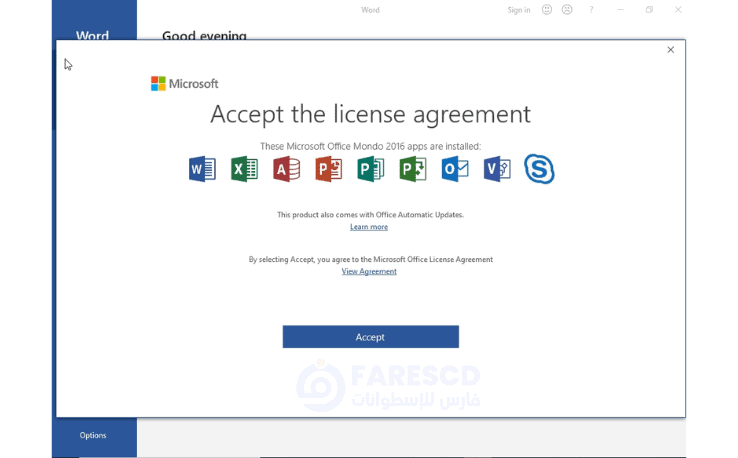738x458 pixels.
Task: Click the 'Office Automatic Updates' sentence
Action: (370, 215)
